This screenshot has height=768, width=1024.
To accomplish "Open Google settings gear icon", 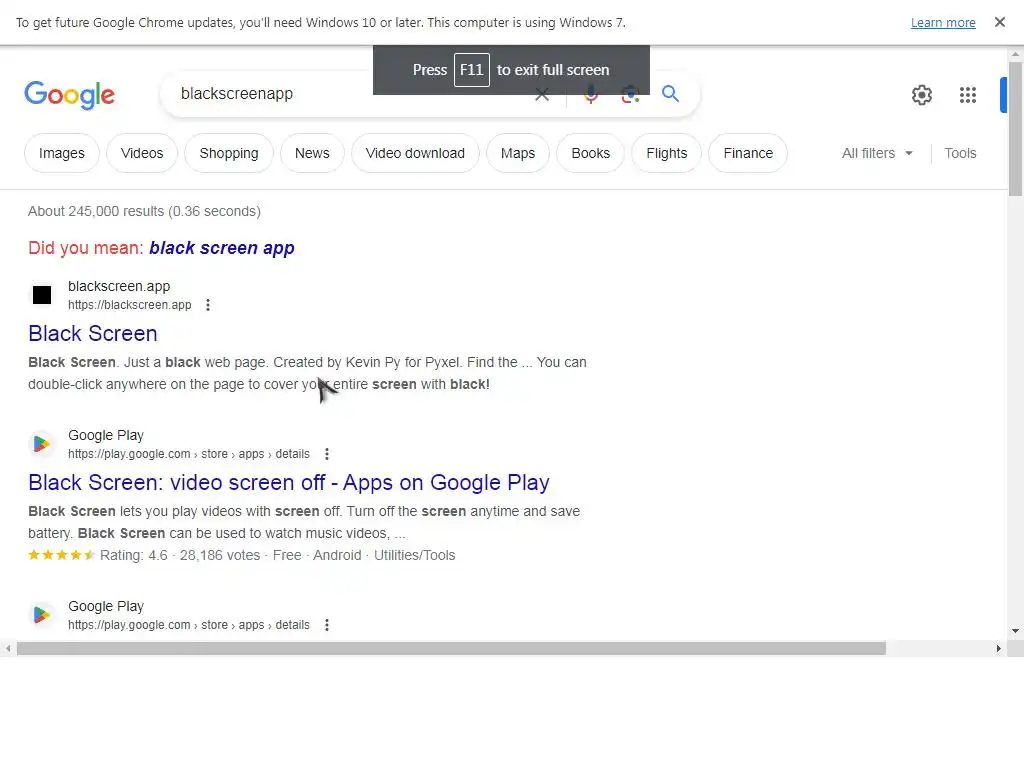I will 921,95.
